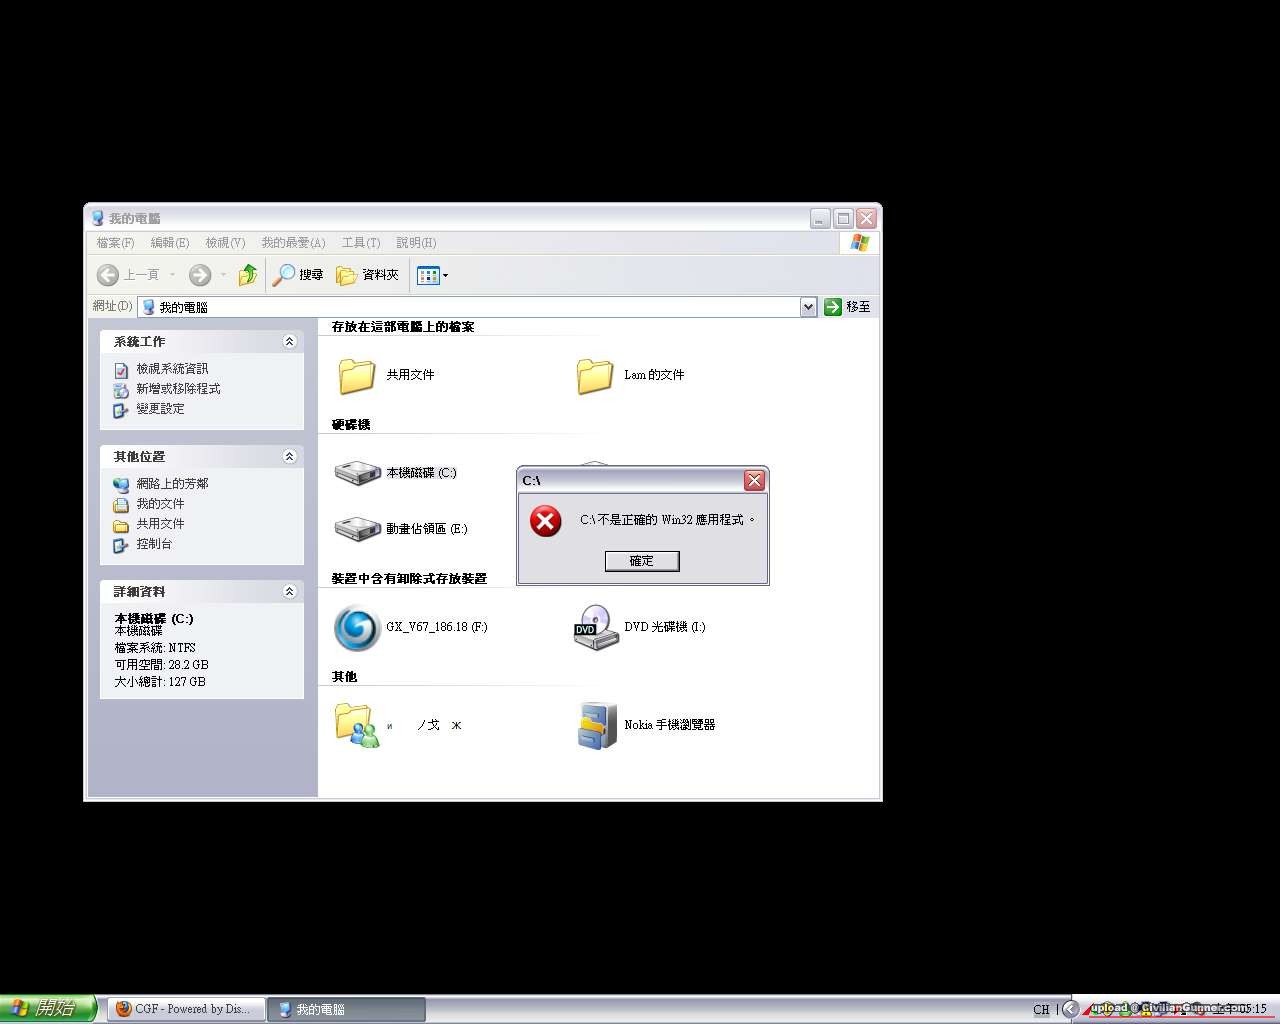Select the Local Disk (C:) drive icon
This screenshot has width=1280, height=1024.
(x=358, y=473)
